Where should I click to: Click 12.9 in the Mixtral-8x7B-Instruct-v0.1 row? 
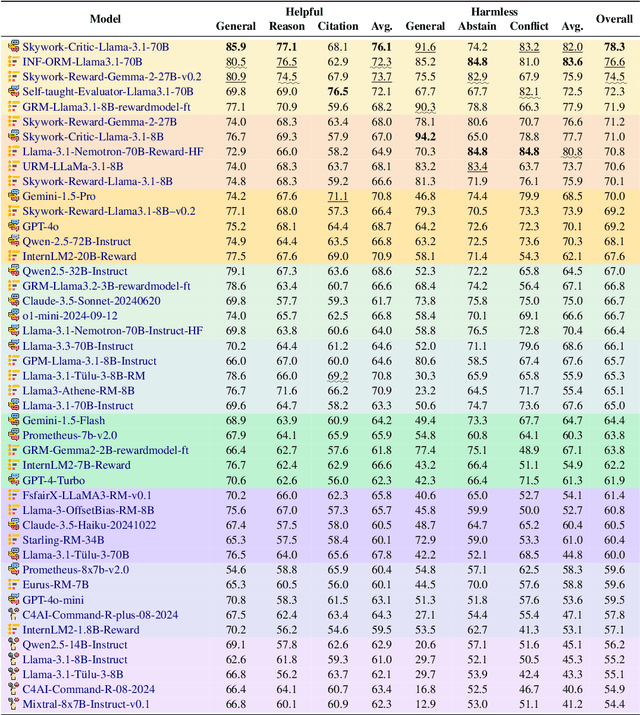425,704
